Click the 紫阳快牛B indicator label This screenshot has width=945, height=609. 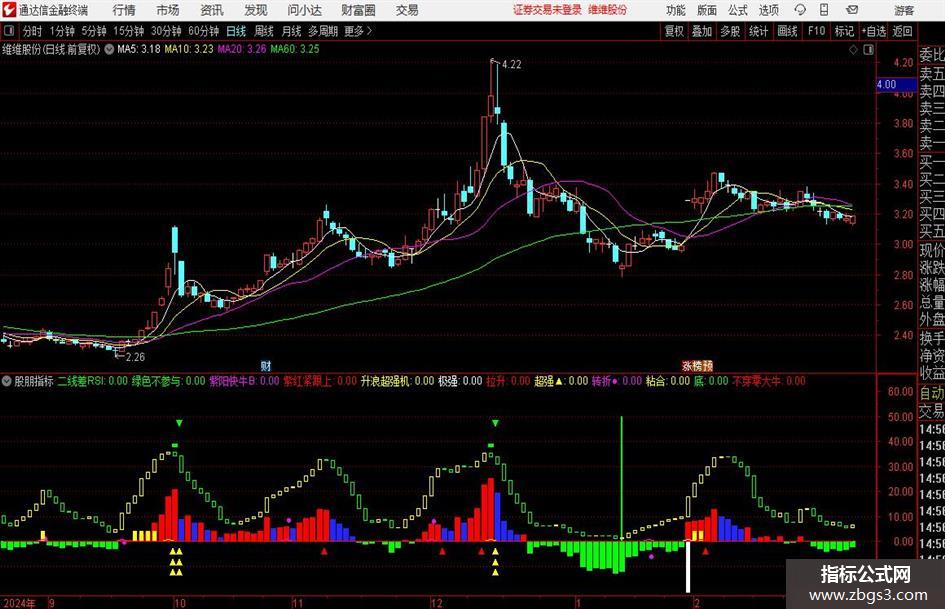coord(244,381)
